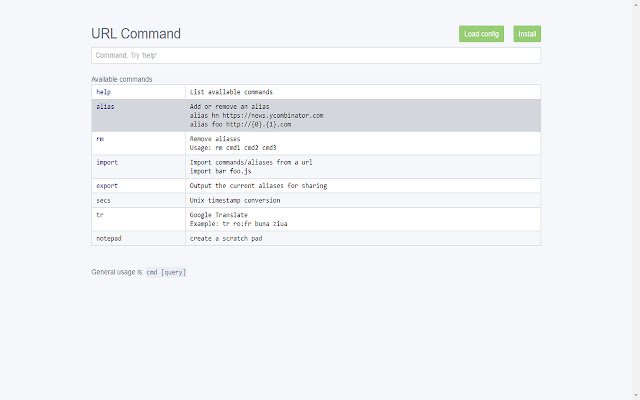640x400 pixels.
Task: Click 'List available commands' description
Action: [x=231, y=92]
